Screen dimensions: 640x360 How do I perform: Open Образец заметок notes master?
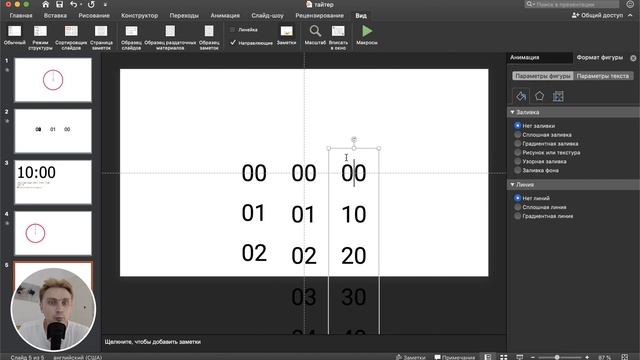209,38
